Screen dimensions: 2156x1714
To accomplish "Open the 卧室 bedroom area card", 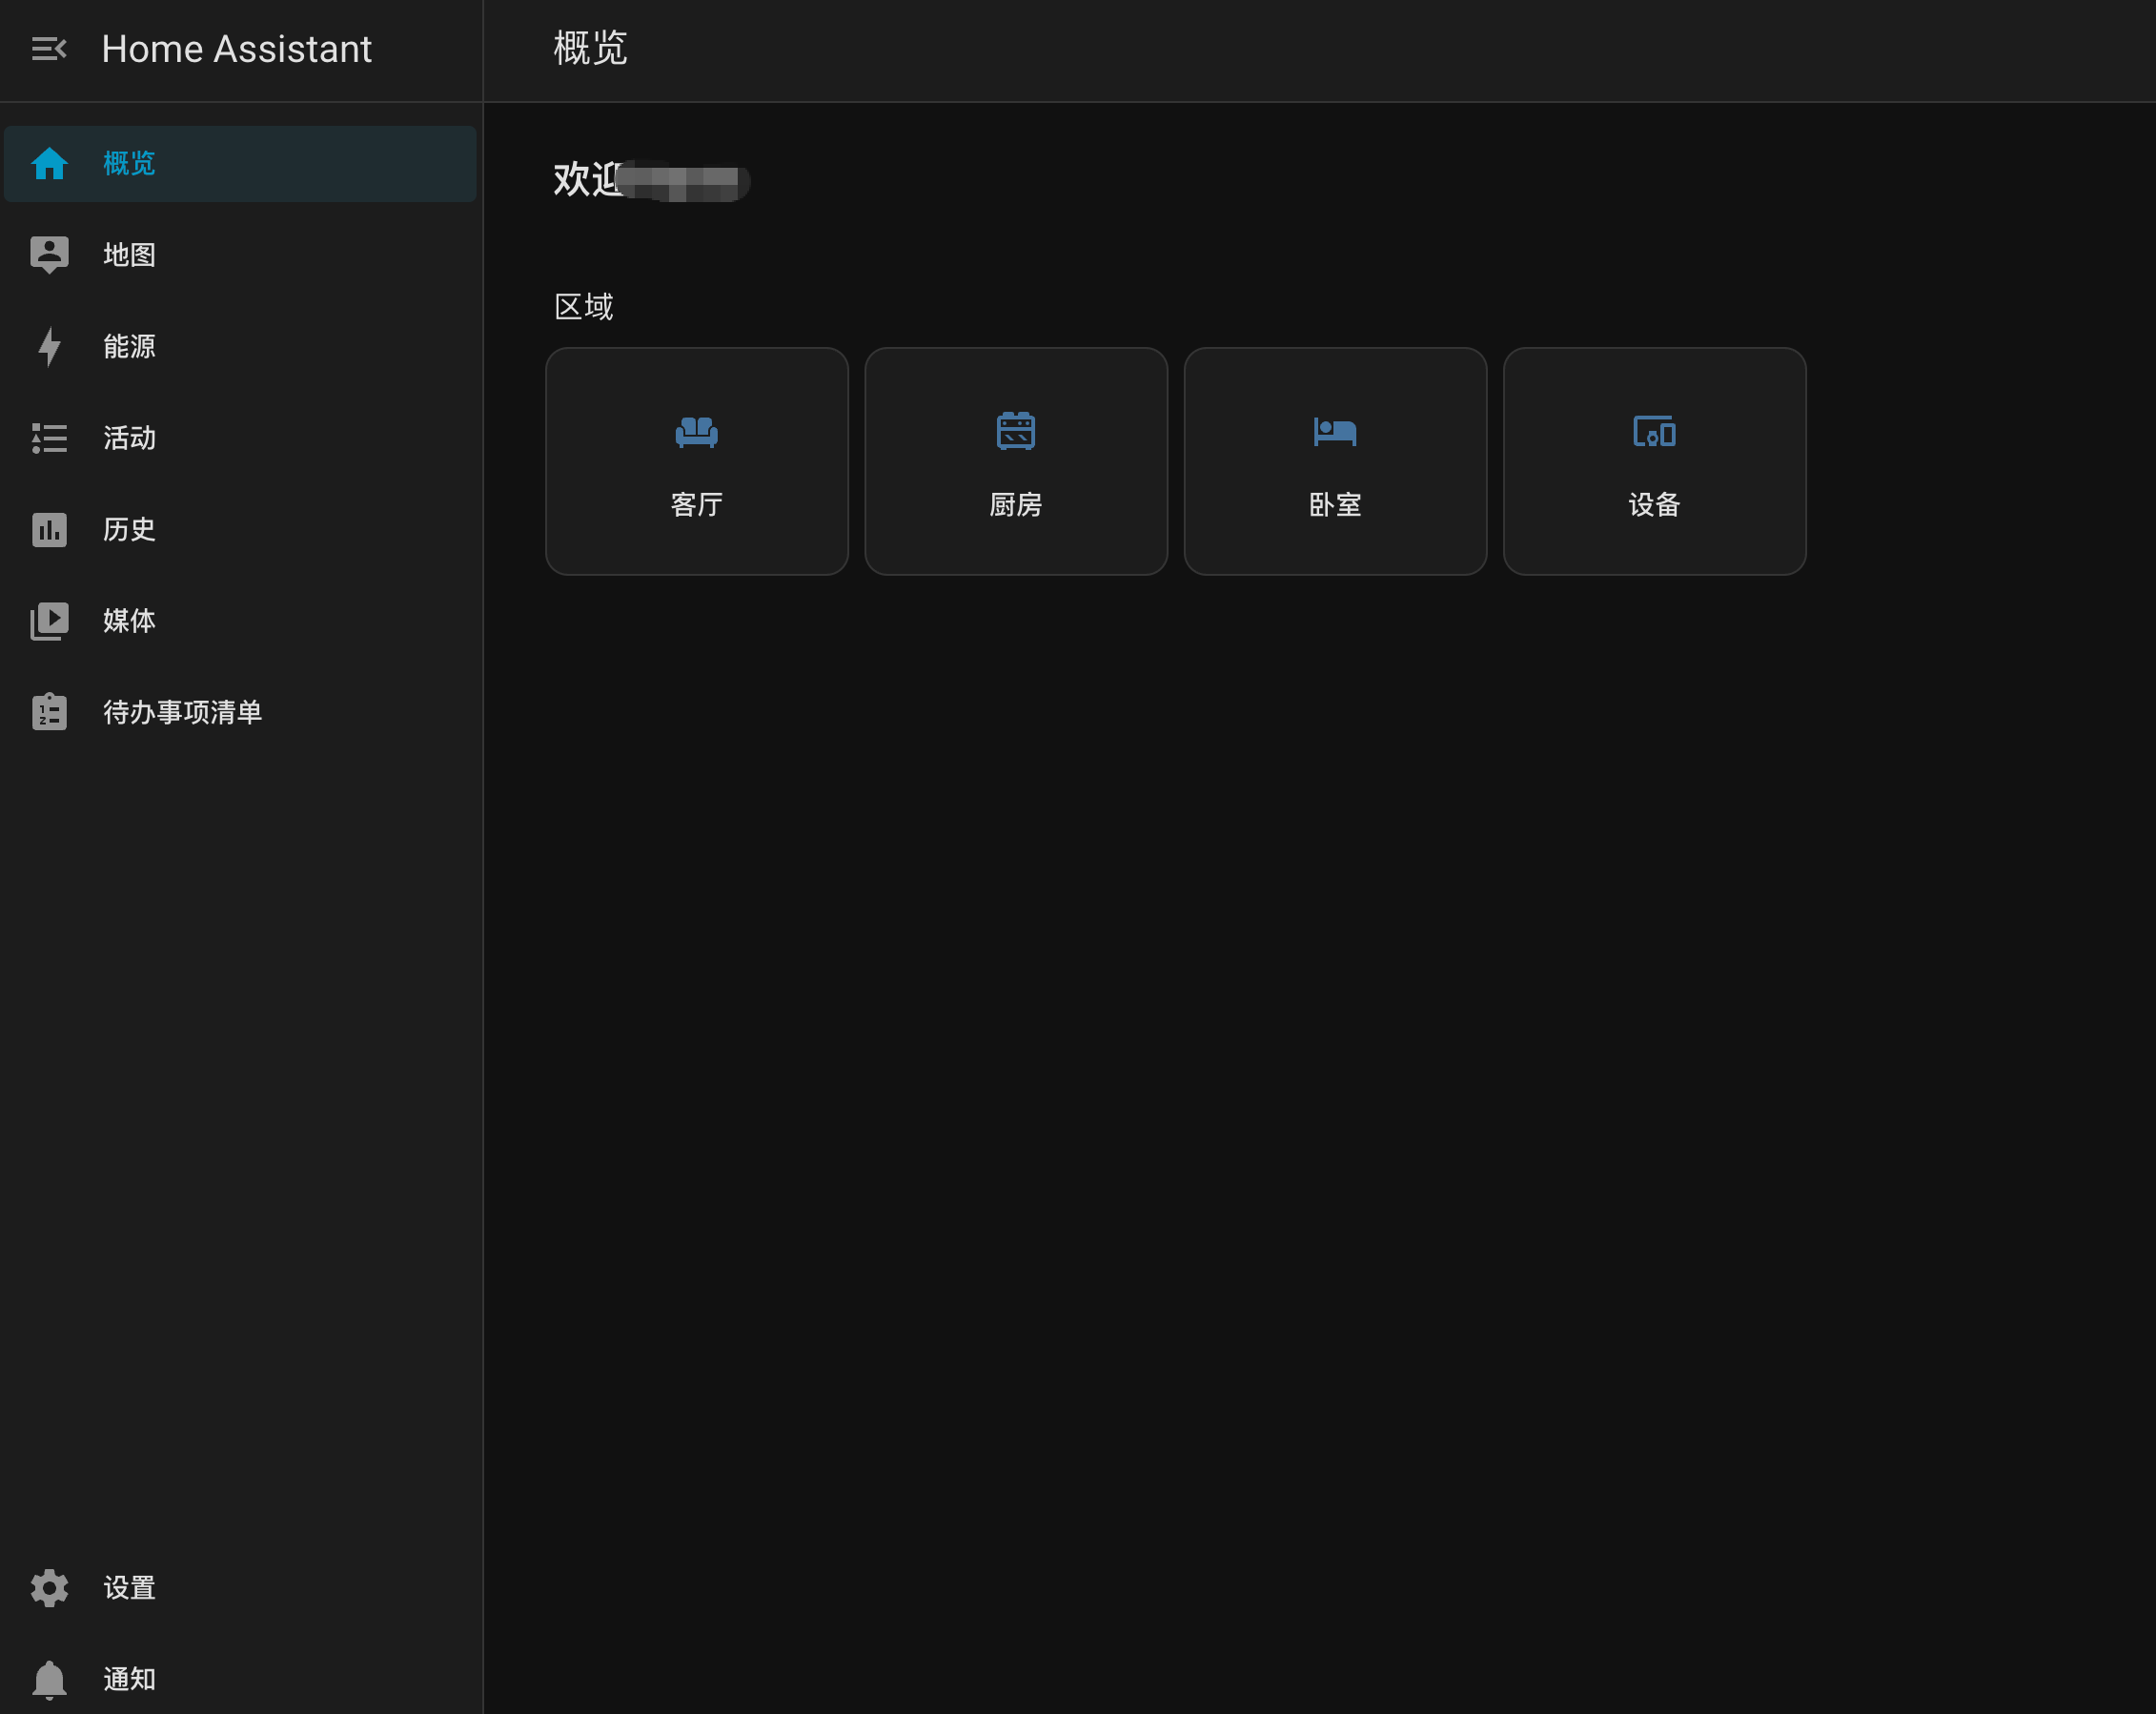I will click(1335, 462).
